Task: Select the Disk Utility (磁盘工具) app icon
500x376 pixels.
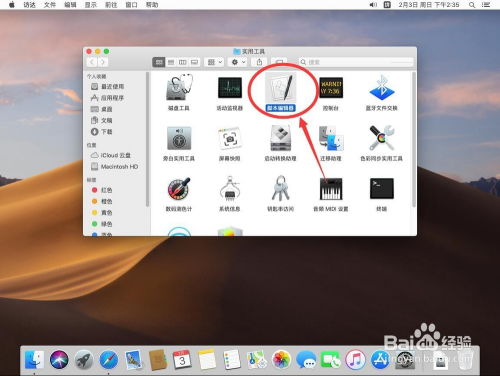Action: pyautogui.click(x=179, y=88)
